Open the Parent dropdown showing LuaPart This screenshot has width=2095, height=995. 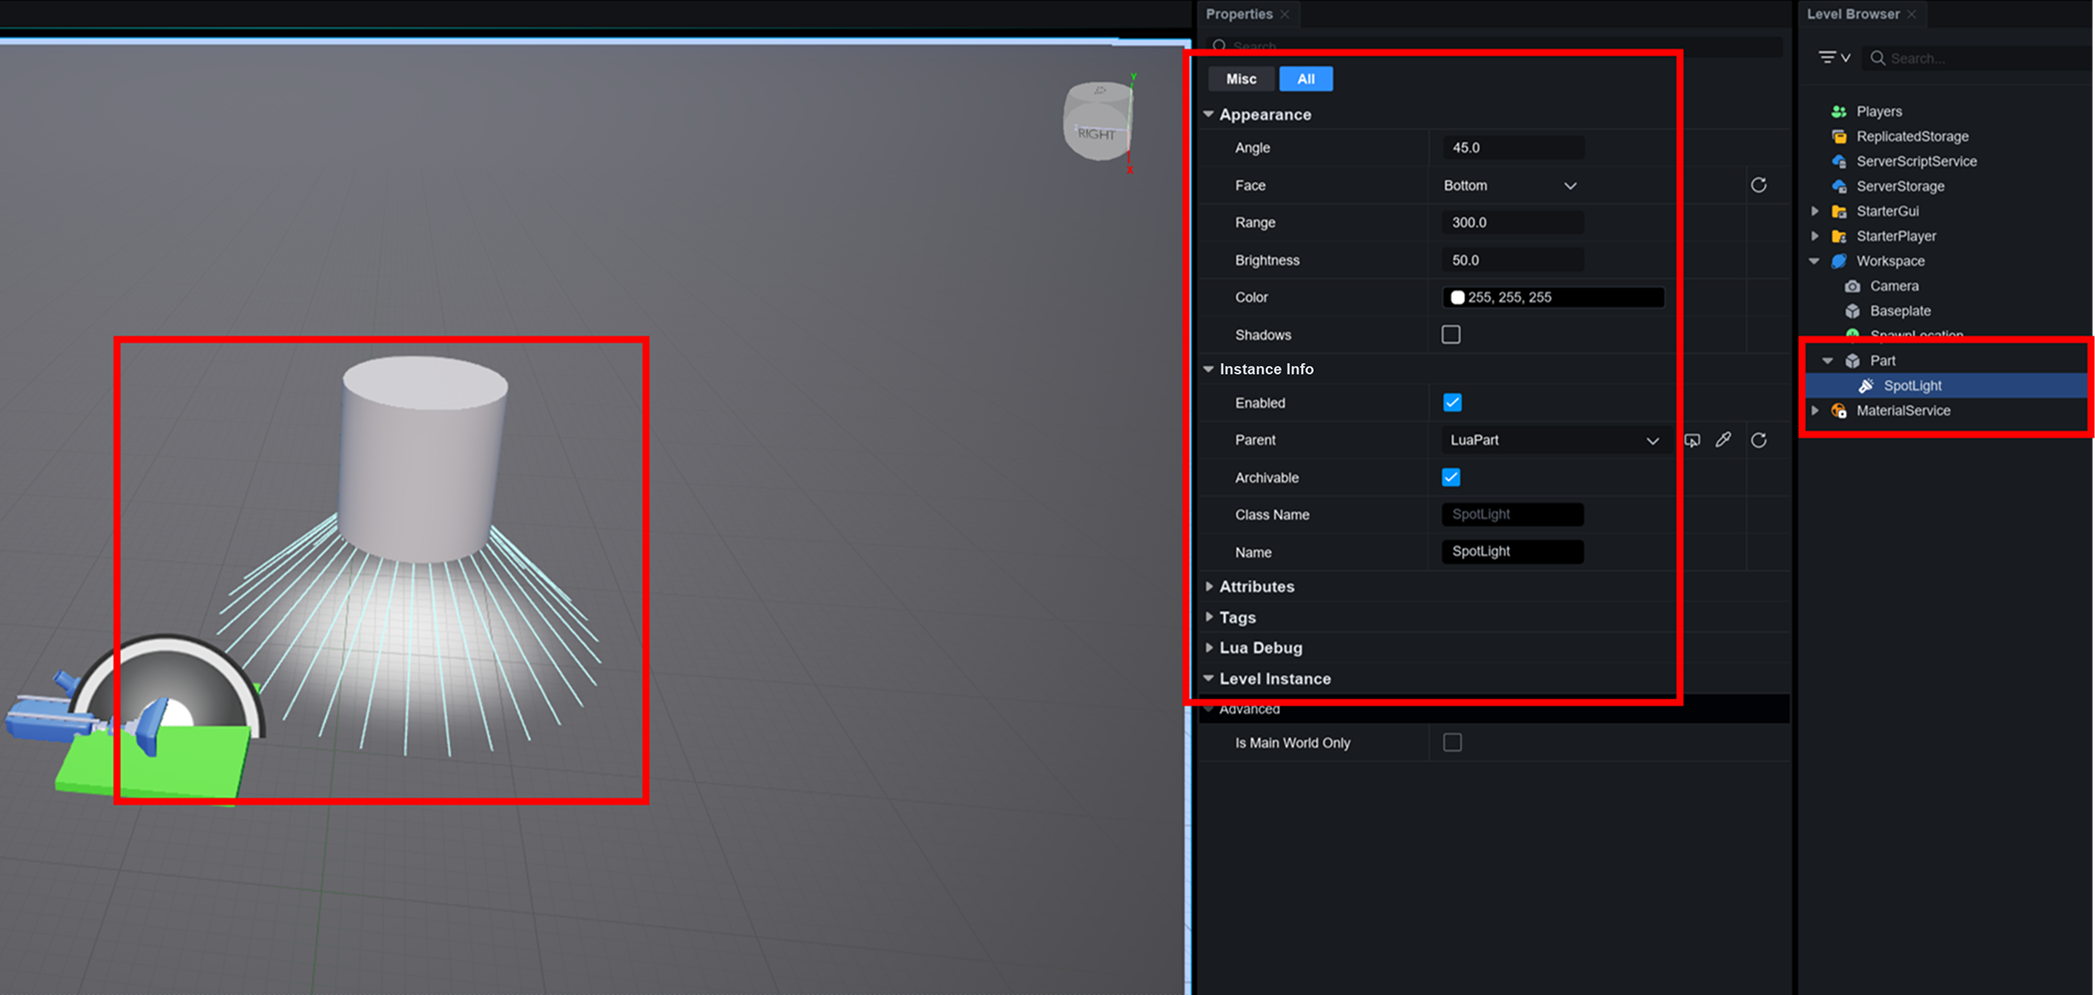pyautogui.click(x=1553, y=440)
